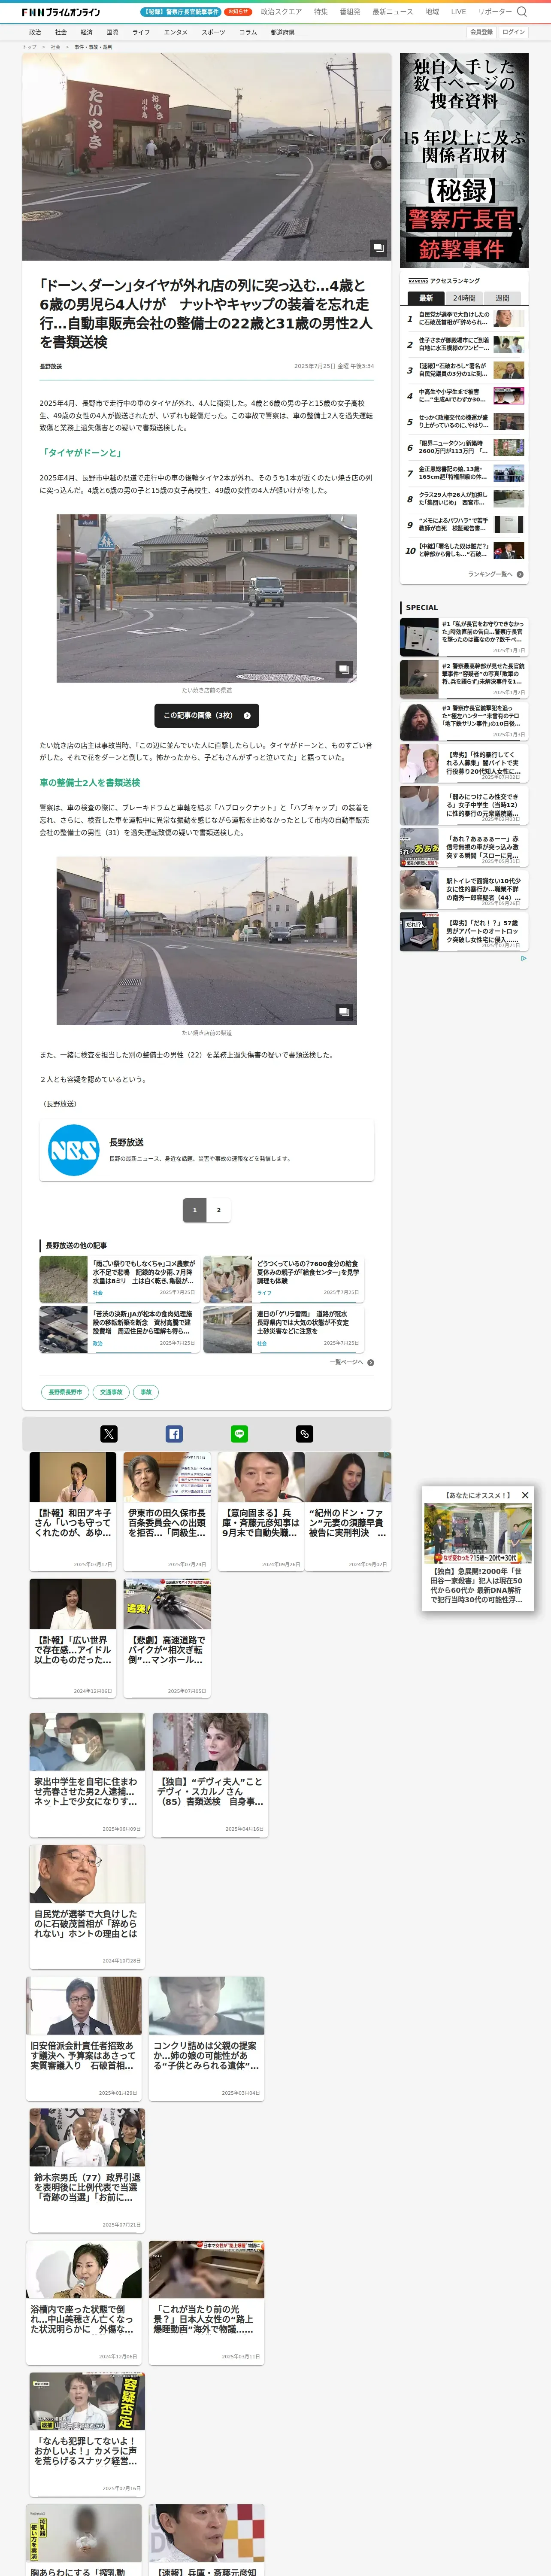Open LIVE in top menu
The image size is (551, 2576).
point(458,12)
